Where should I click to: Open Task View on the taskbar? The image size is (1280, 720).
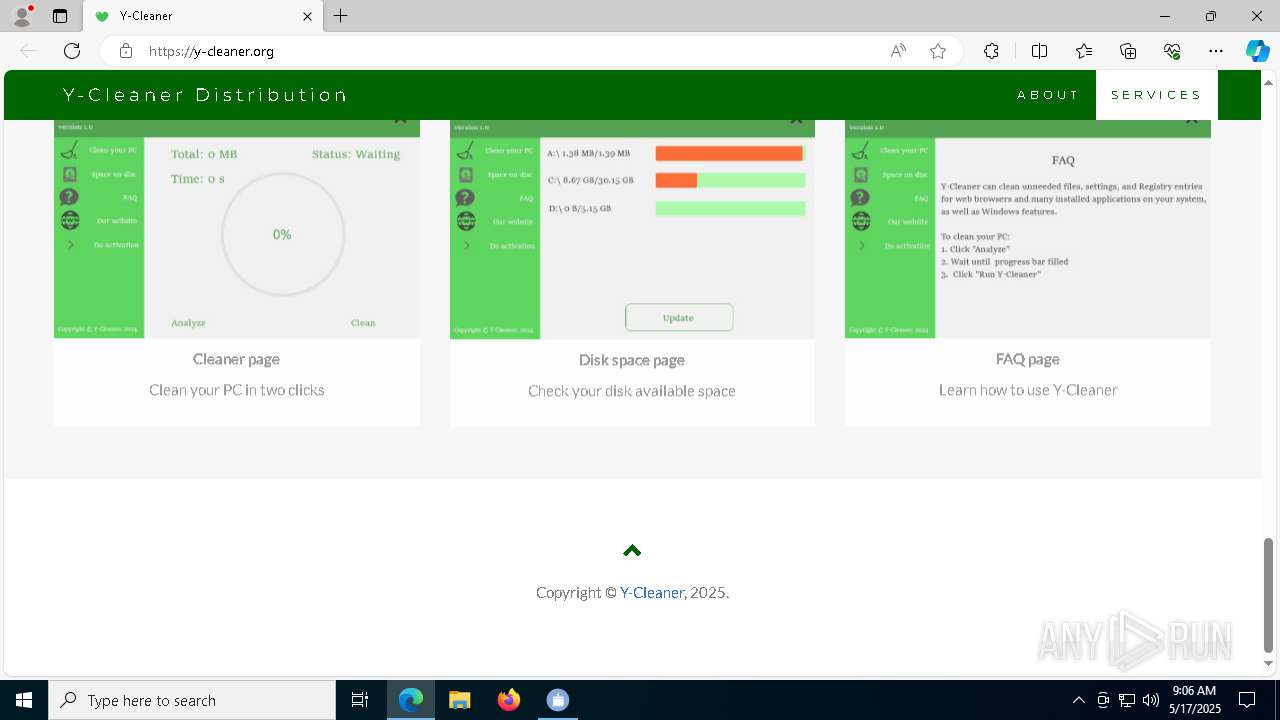tap(360, 700)
